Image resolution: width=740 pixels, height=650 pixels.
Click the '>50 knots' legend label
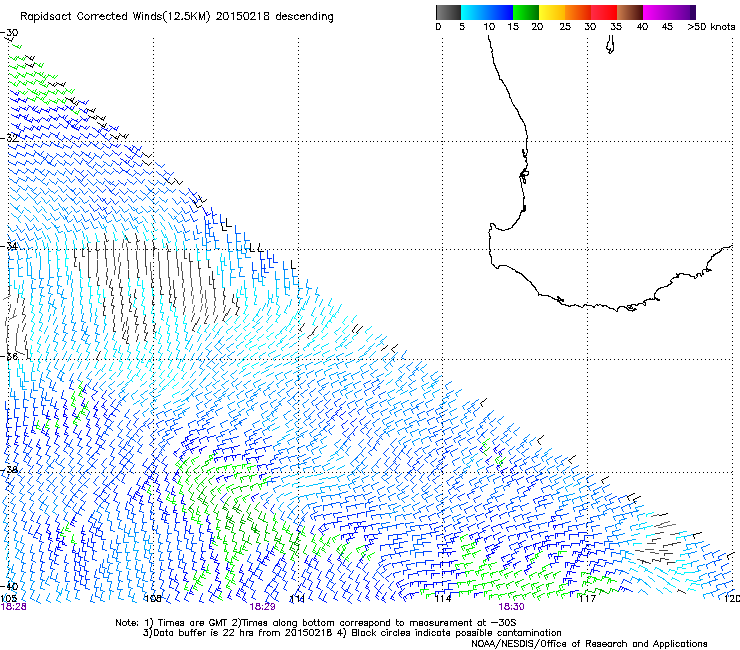[711, 27]
